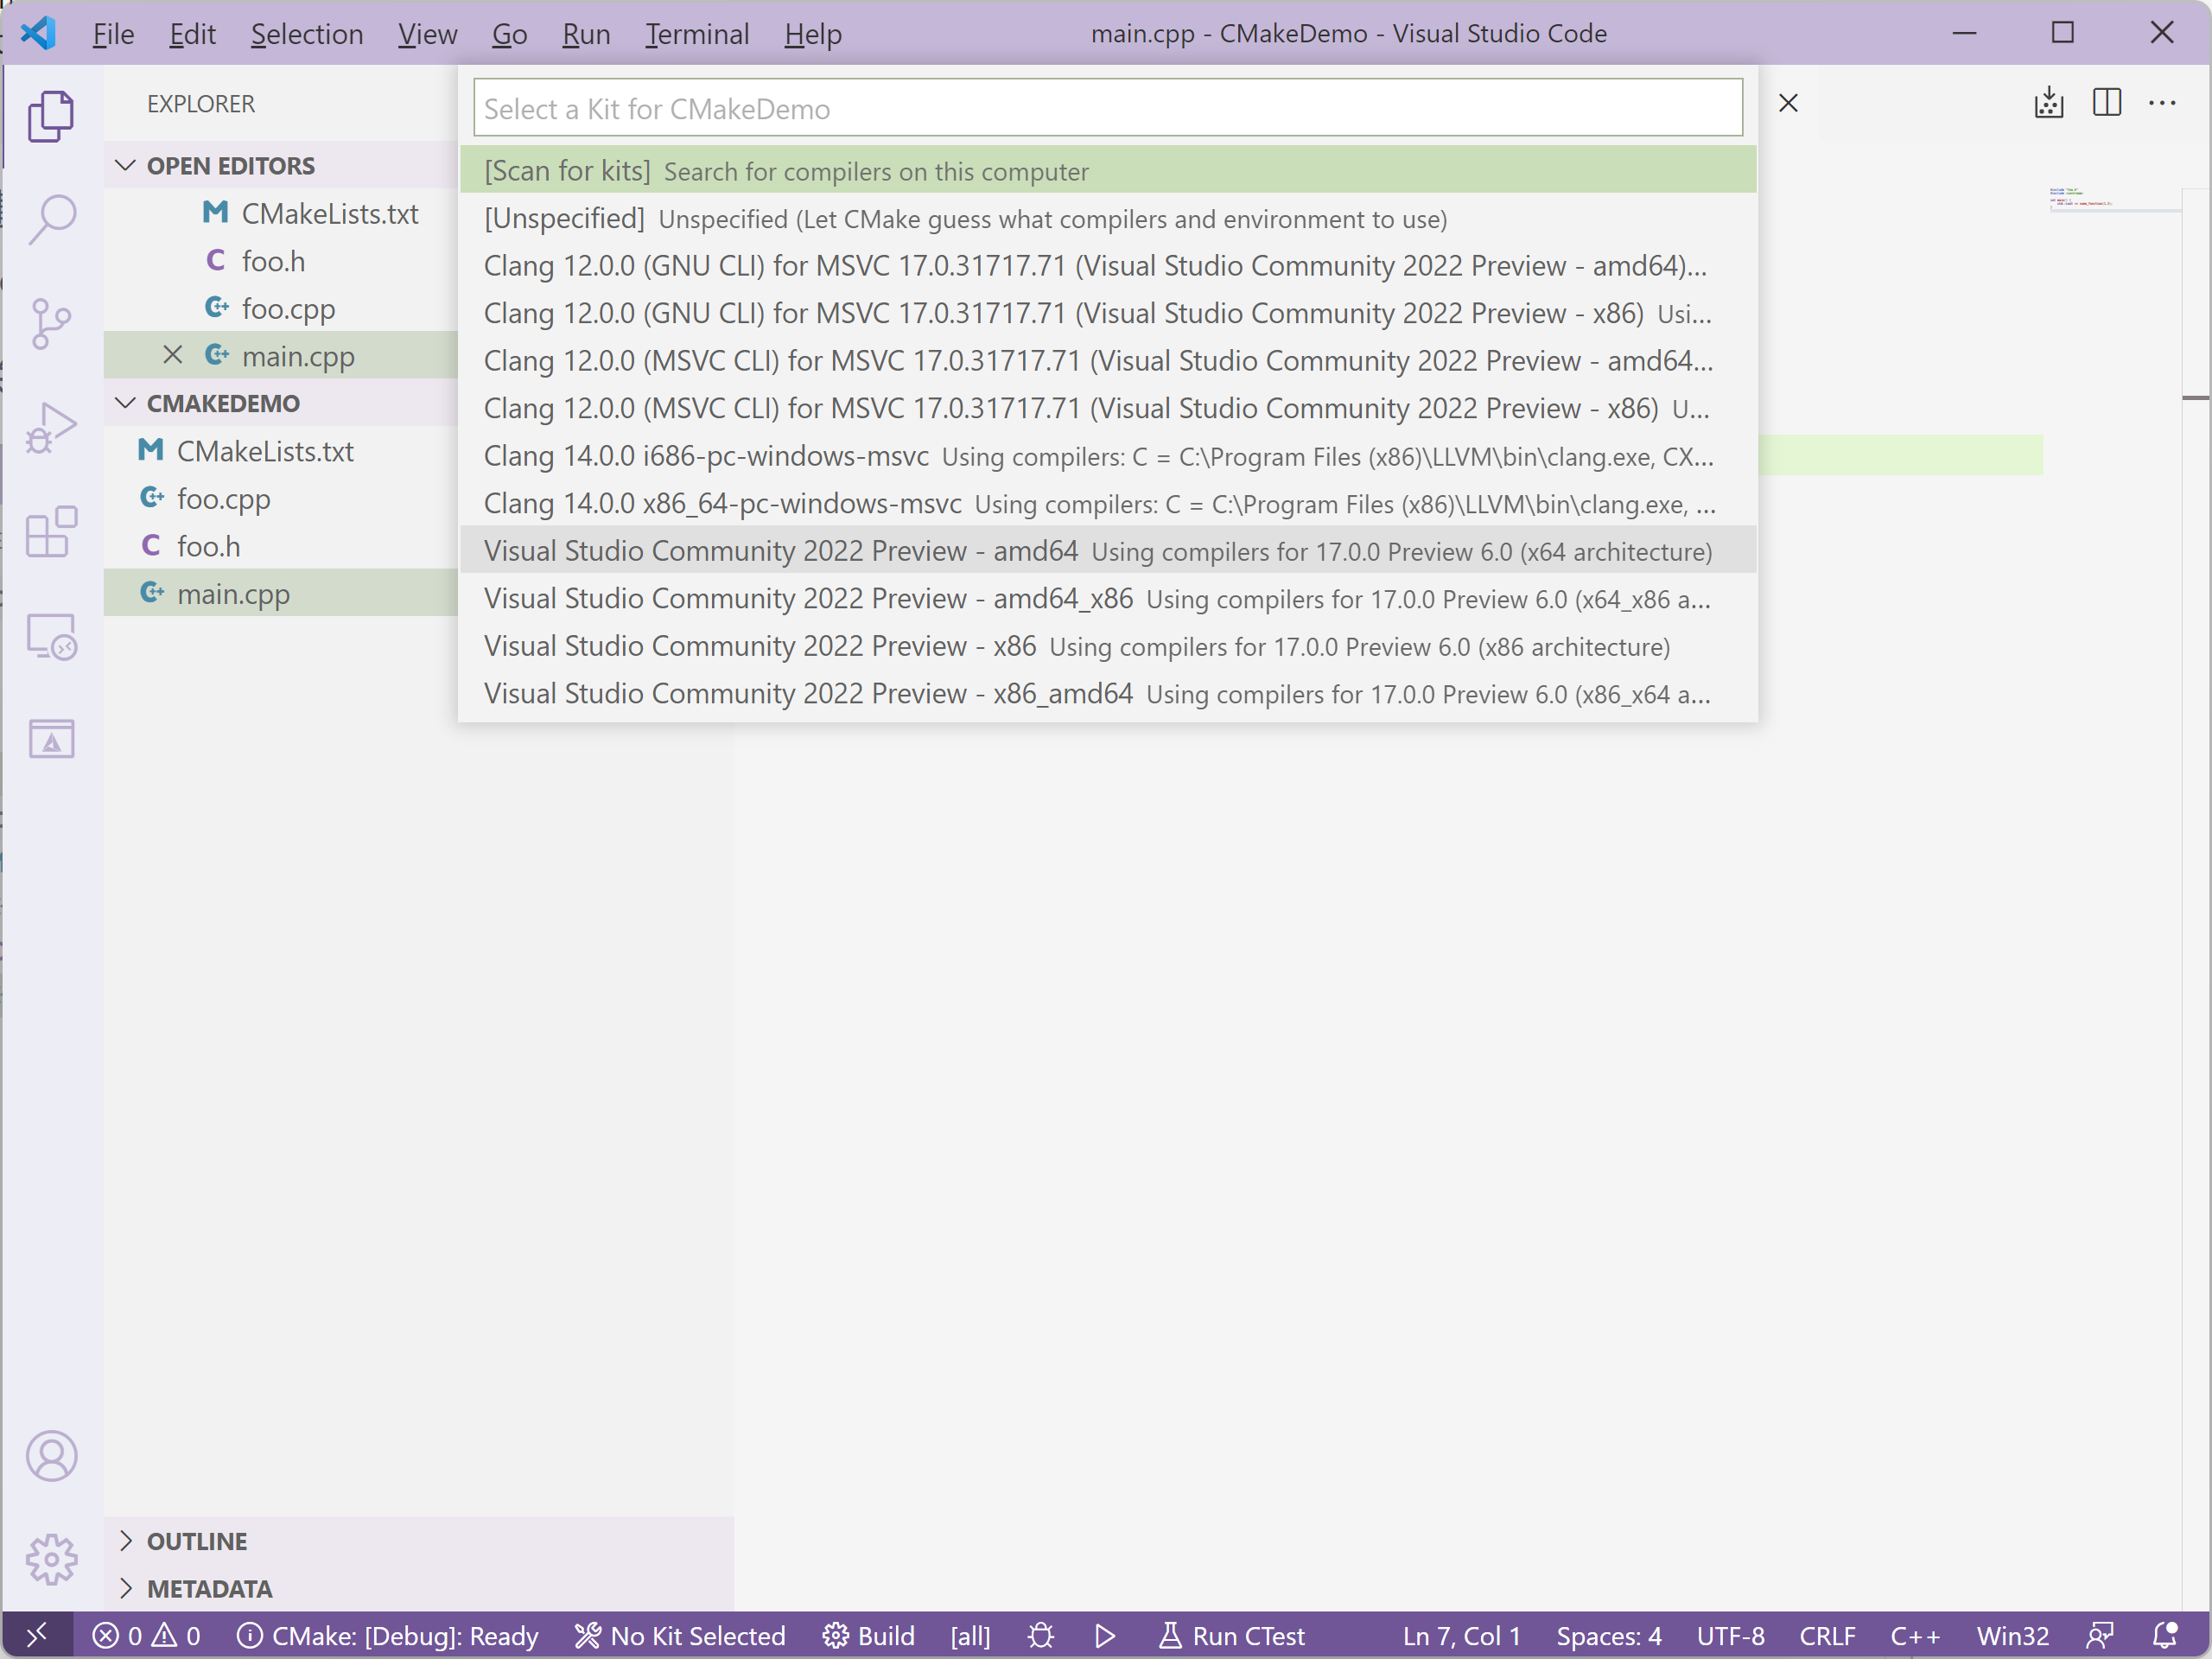Viewport: 2212px width, 1659px height.
Task: Open CMakeLists.txt in CMAKEDEMO folder
Action: click(280, 451)
